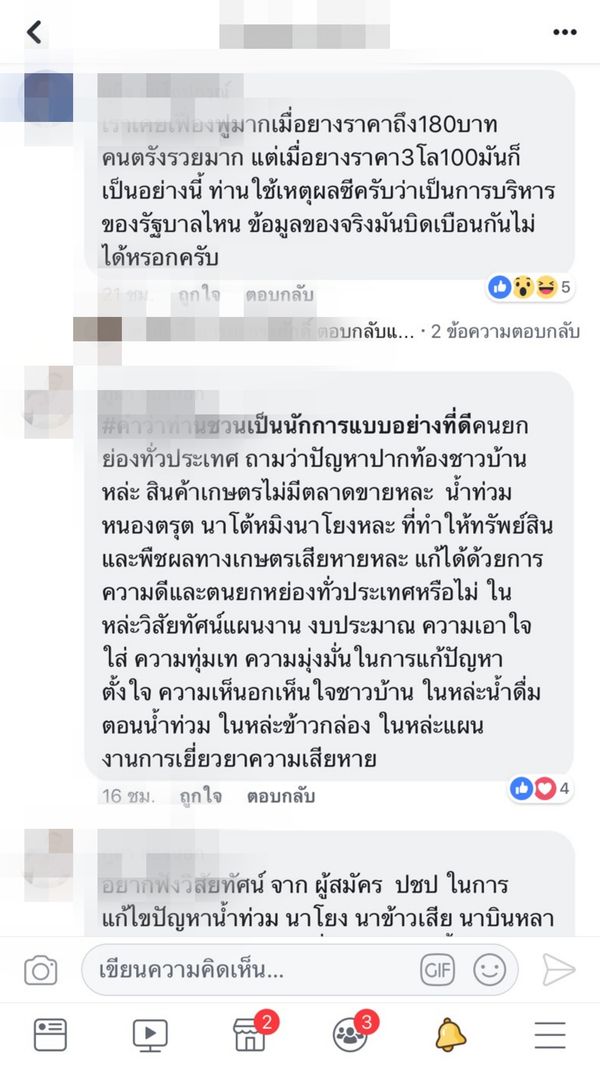Open the emoji smiley picker

coord(490,969)
